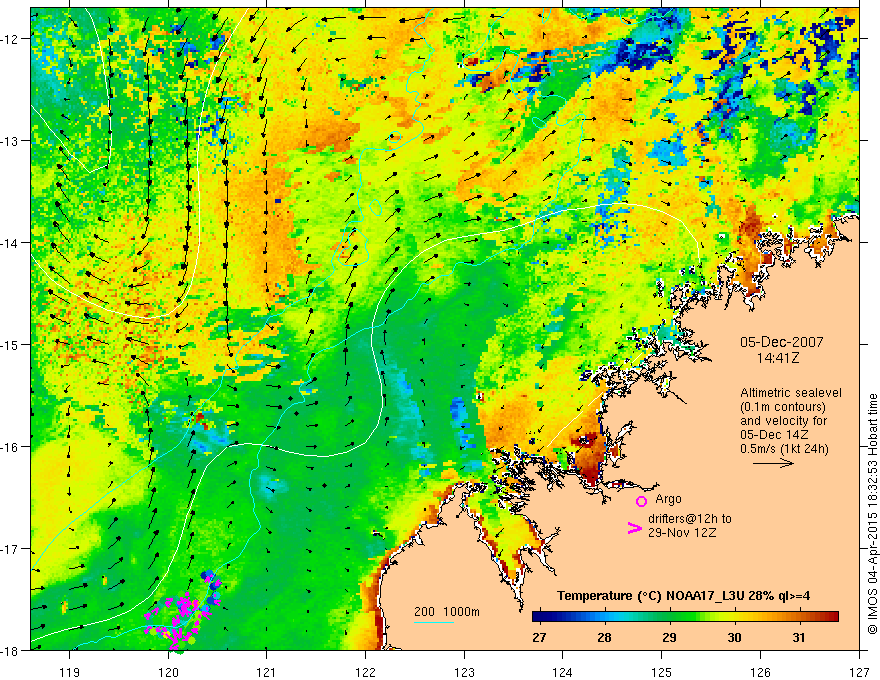Click latitude axis label -15
The image size is (880, 680).
(x=11, y=344)
